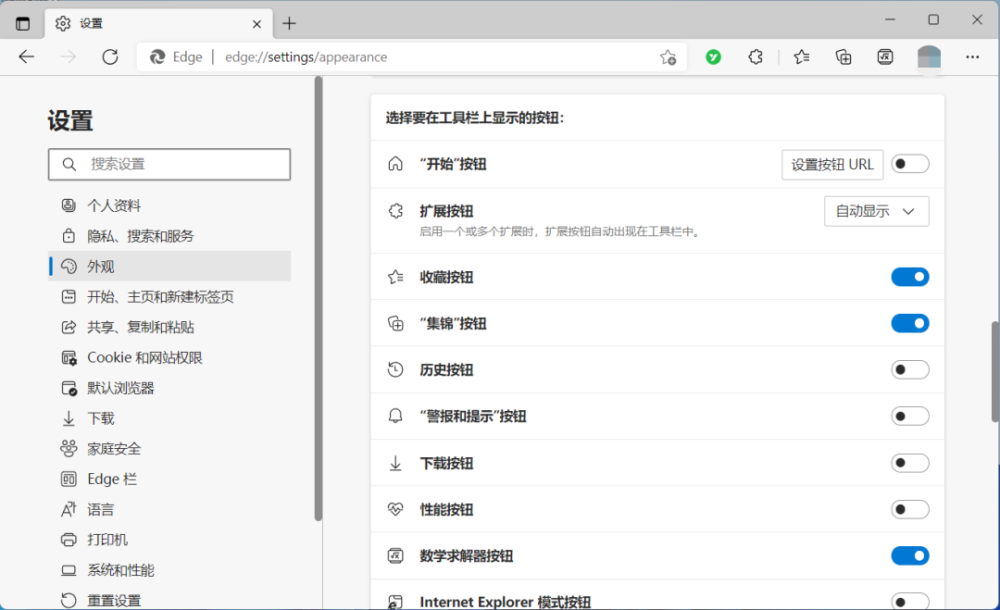Click the 搜索设置 search box
Image resolution: width=1000 pixels, height=610 pixels.
click(169, 164)
